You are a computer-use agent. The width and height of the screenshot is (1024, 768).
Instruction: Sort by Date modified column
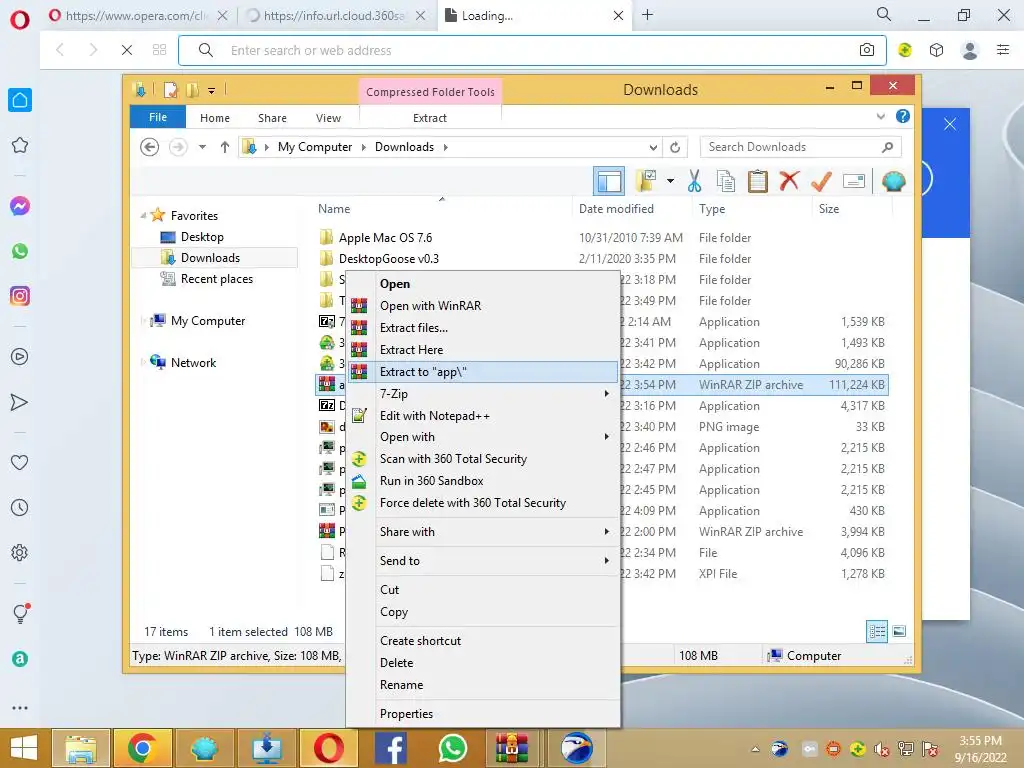coord(616,209)
